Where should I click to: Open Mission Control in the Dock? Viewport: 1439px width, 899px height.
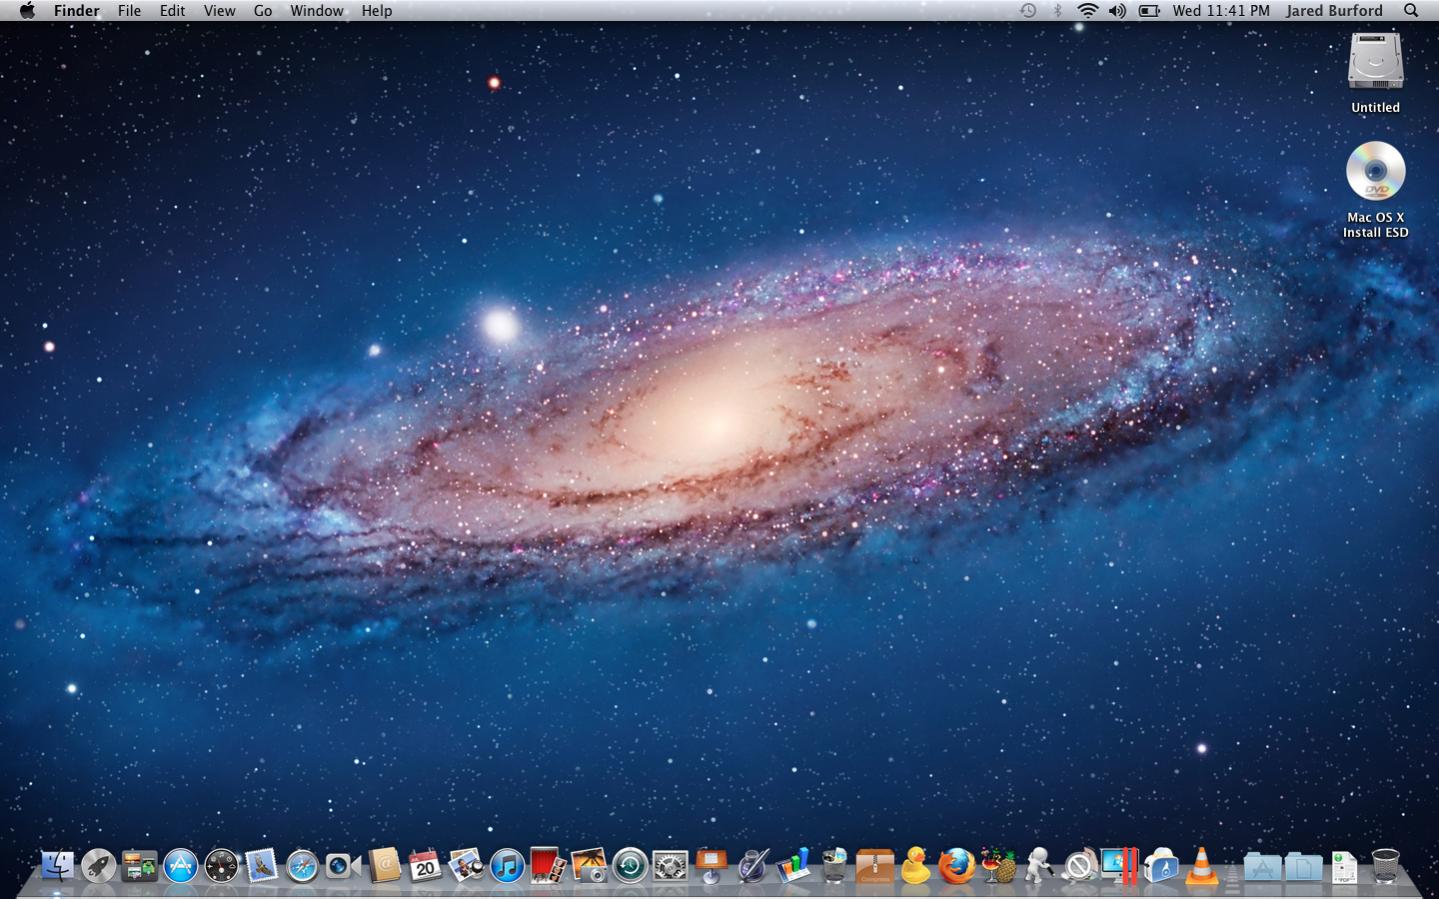point(139,865)
